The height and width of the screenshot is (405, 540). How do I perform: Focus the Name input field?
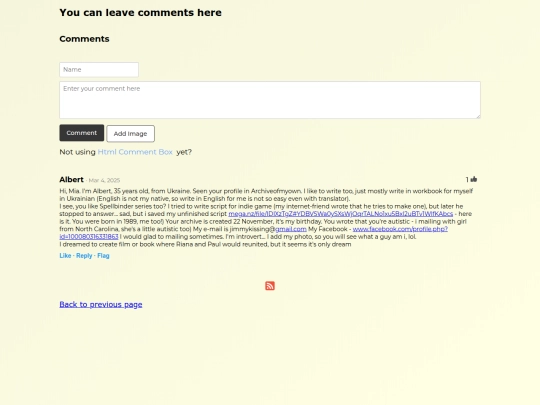99,70
